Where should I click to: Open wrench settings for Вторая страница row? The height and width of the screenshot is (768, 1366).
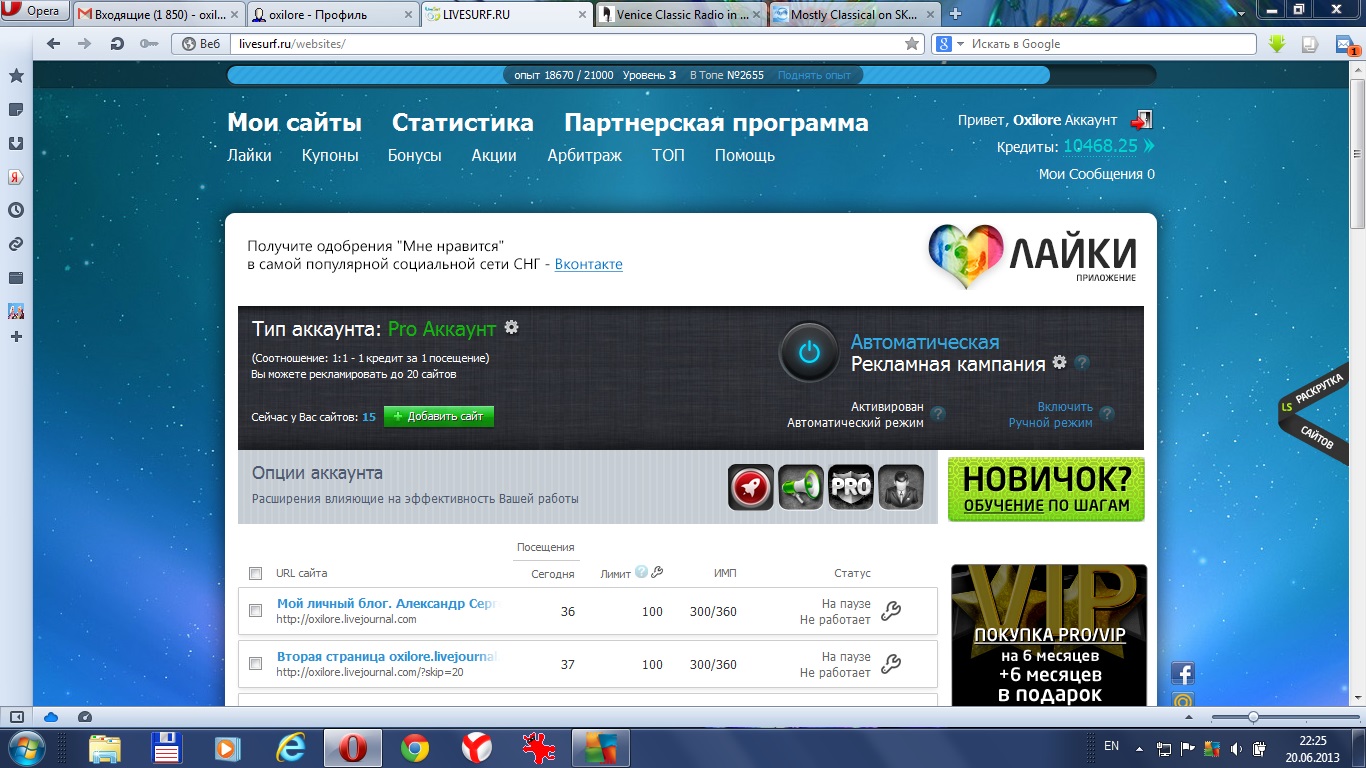click(x=891, y=664)
